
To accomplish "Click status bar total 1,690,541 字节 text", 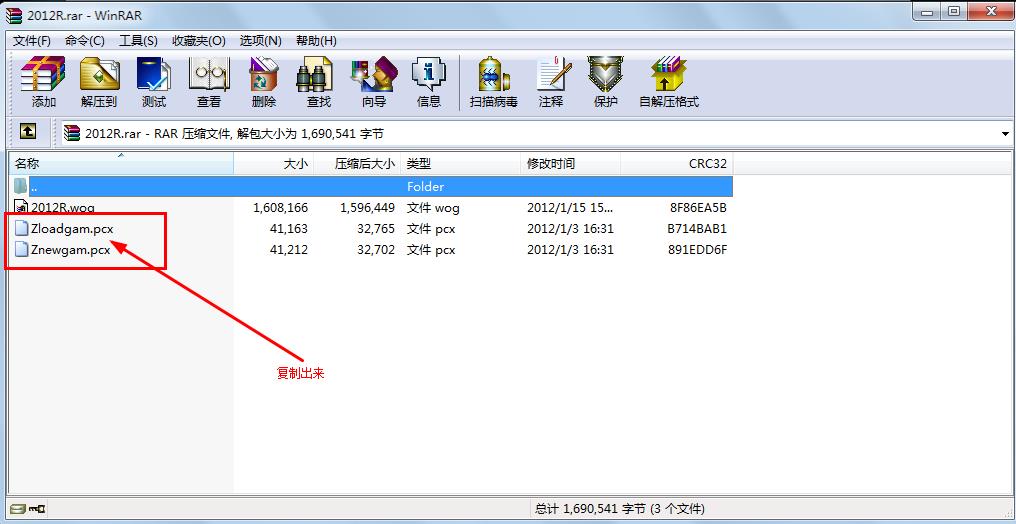I will pyautogui.click(x=618, y=508).
